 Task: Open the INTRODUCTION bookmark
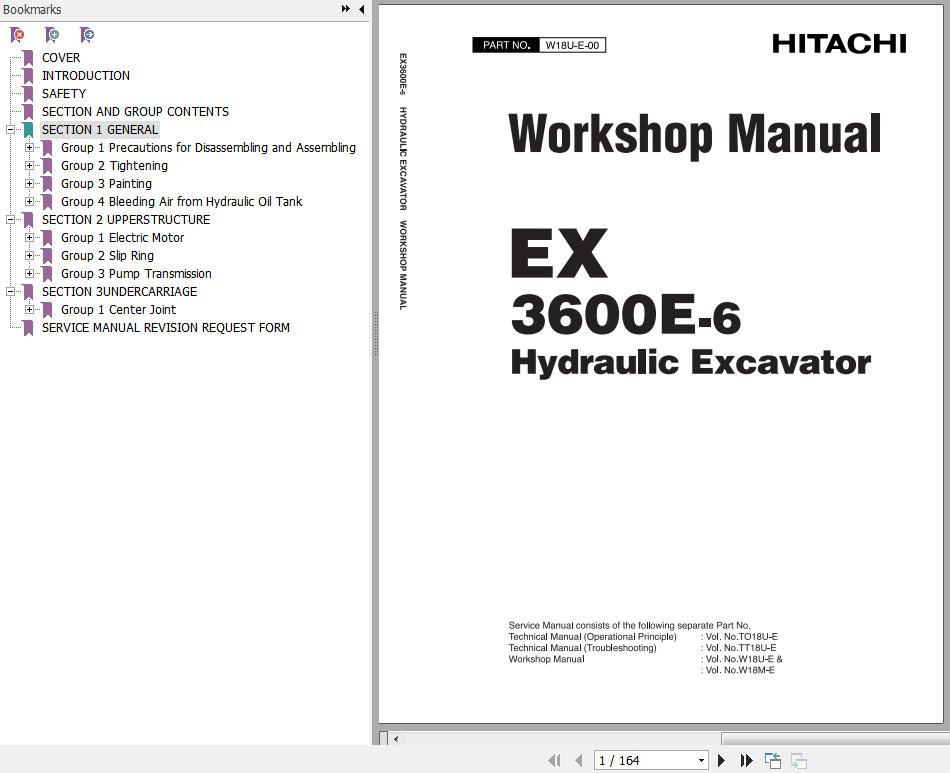tap(86, 76)
